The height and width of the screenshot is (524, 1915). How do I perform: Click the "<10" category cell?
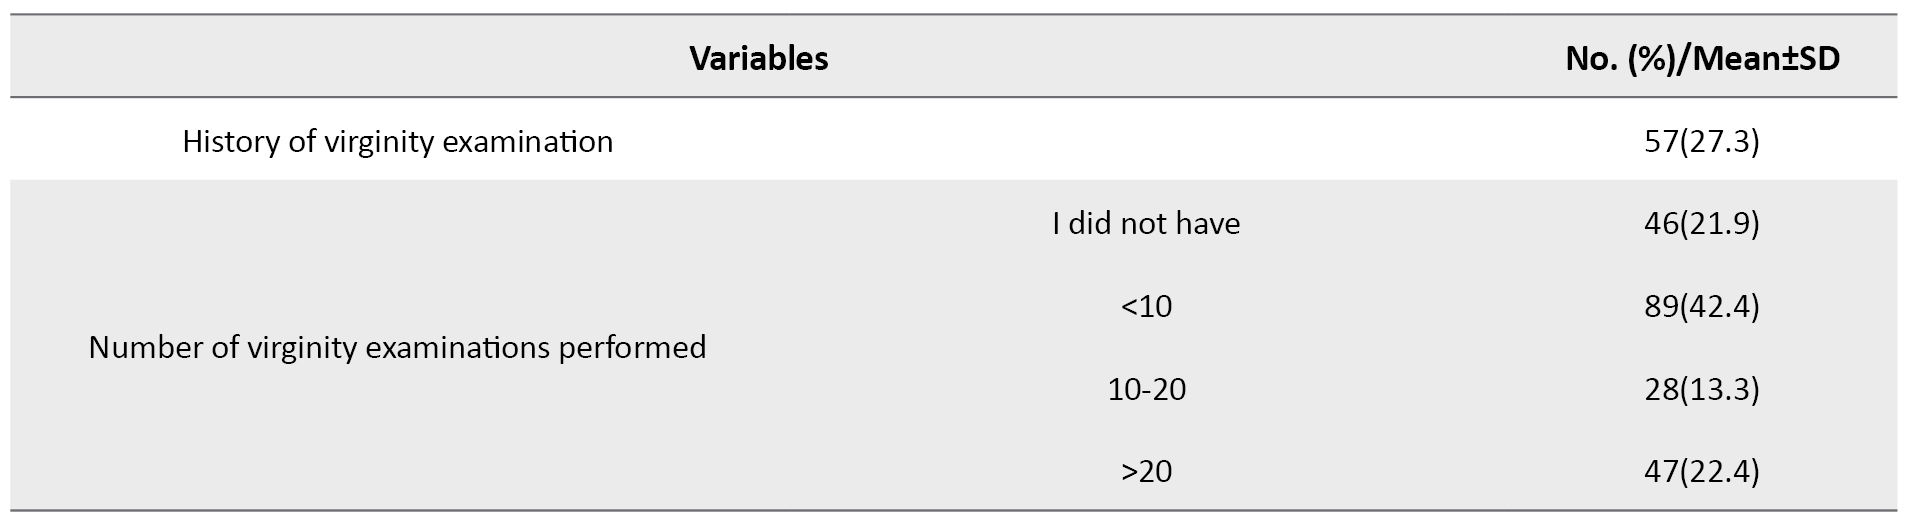pos(1146,306)
